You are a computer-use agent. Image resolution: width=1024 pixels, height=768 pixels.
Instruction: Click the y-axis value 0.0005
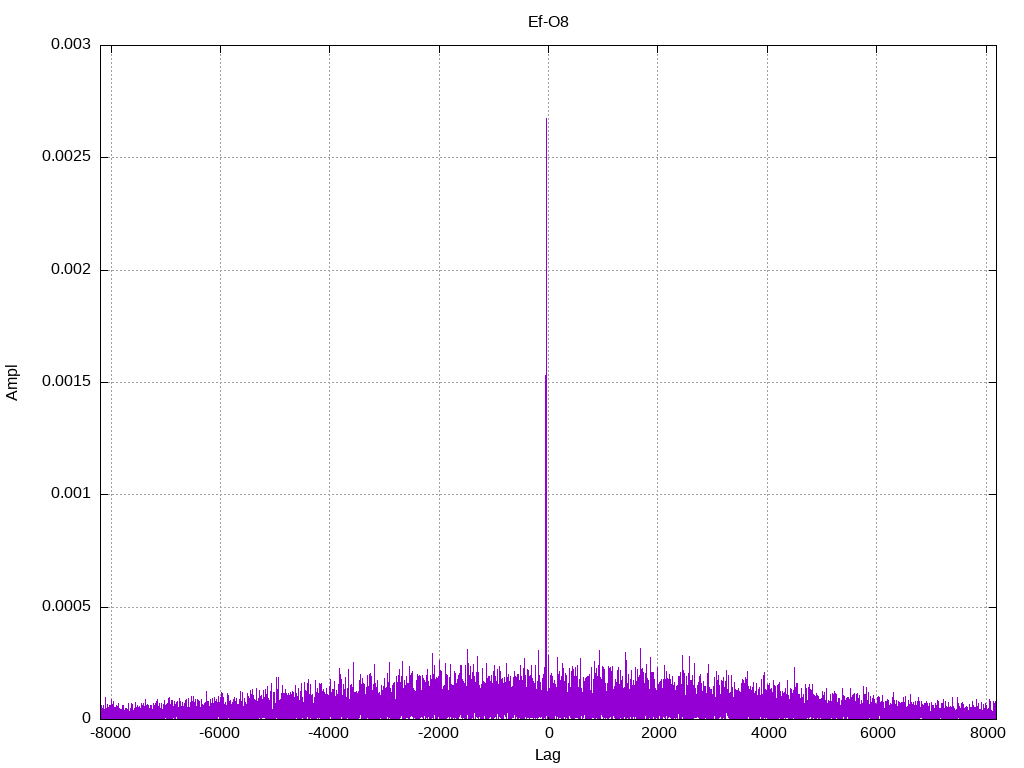pyautogui.click(x=66, y=606)
